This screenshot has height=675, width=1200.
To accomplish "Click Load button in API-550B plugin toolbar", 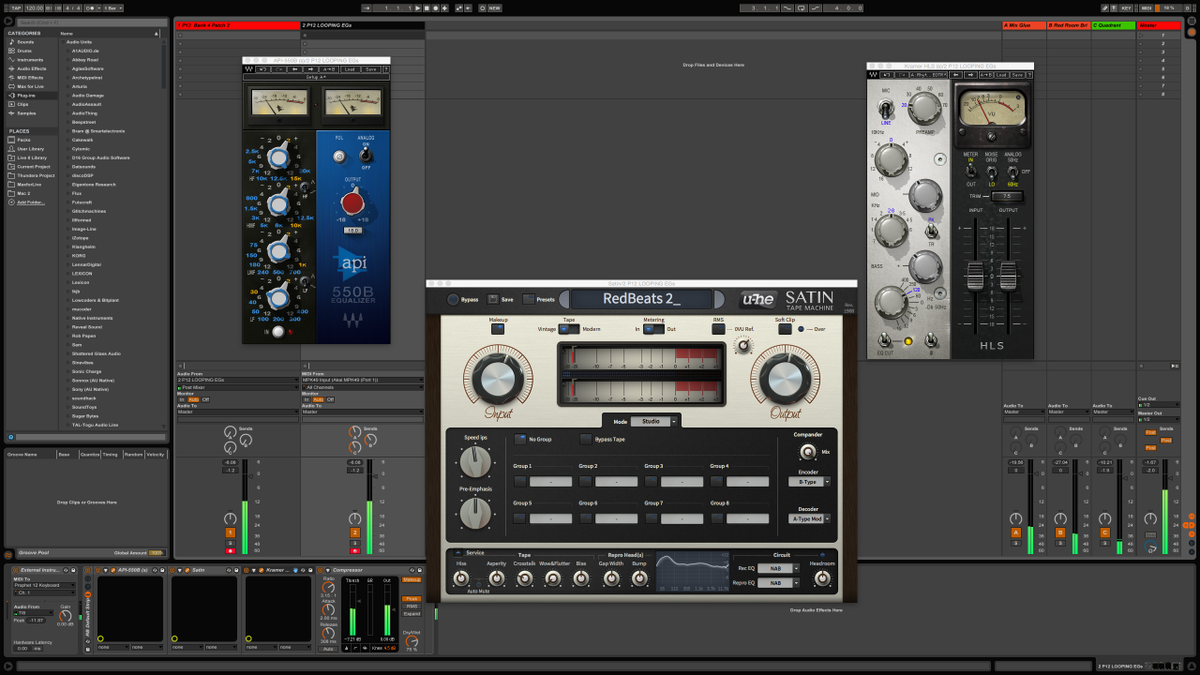I will pos(352,70).
